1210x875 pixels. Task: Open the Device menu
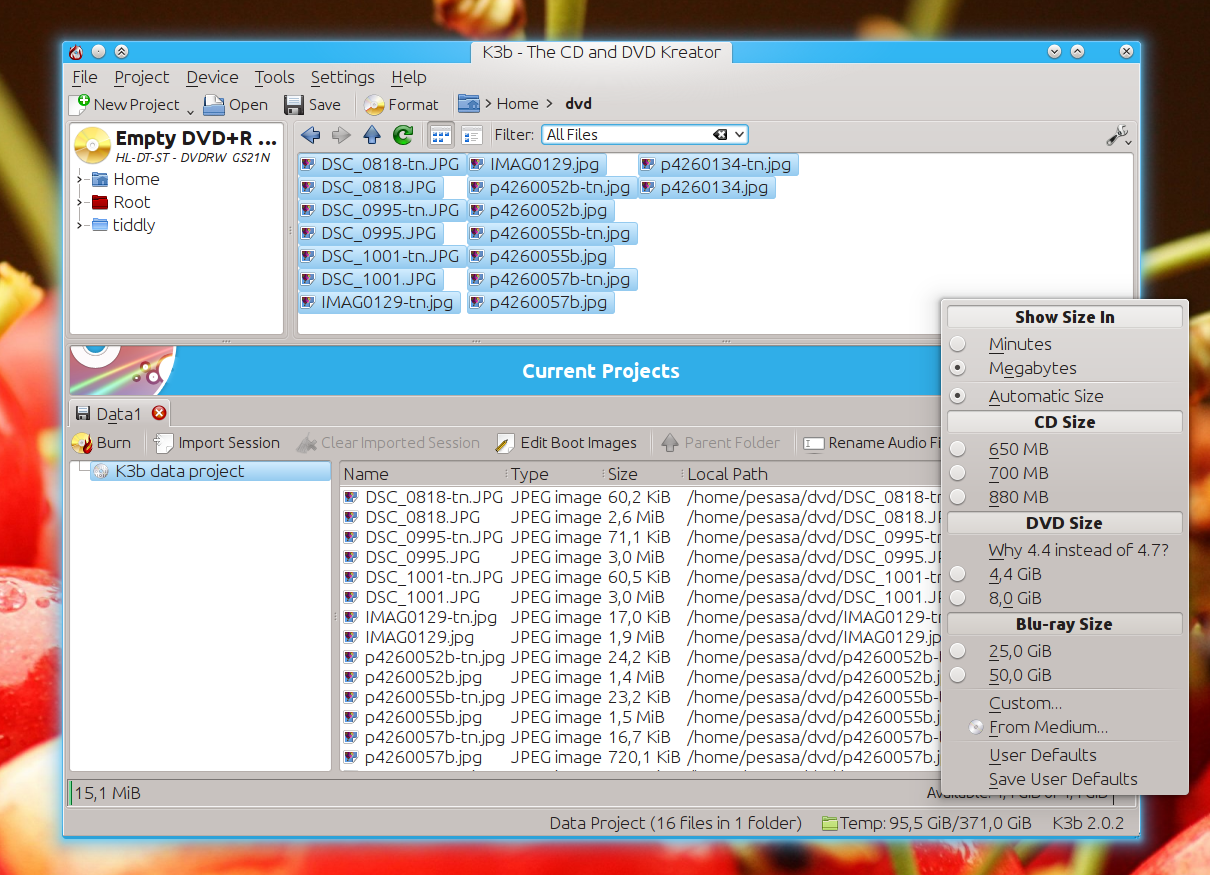212,77
